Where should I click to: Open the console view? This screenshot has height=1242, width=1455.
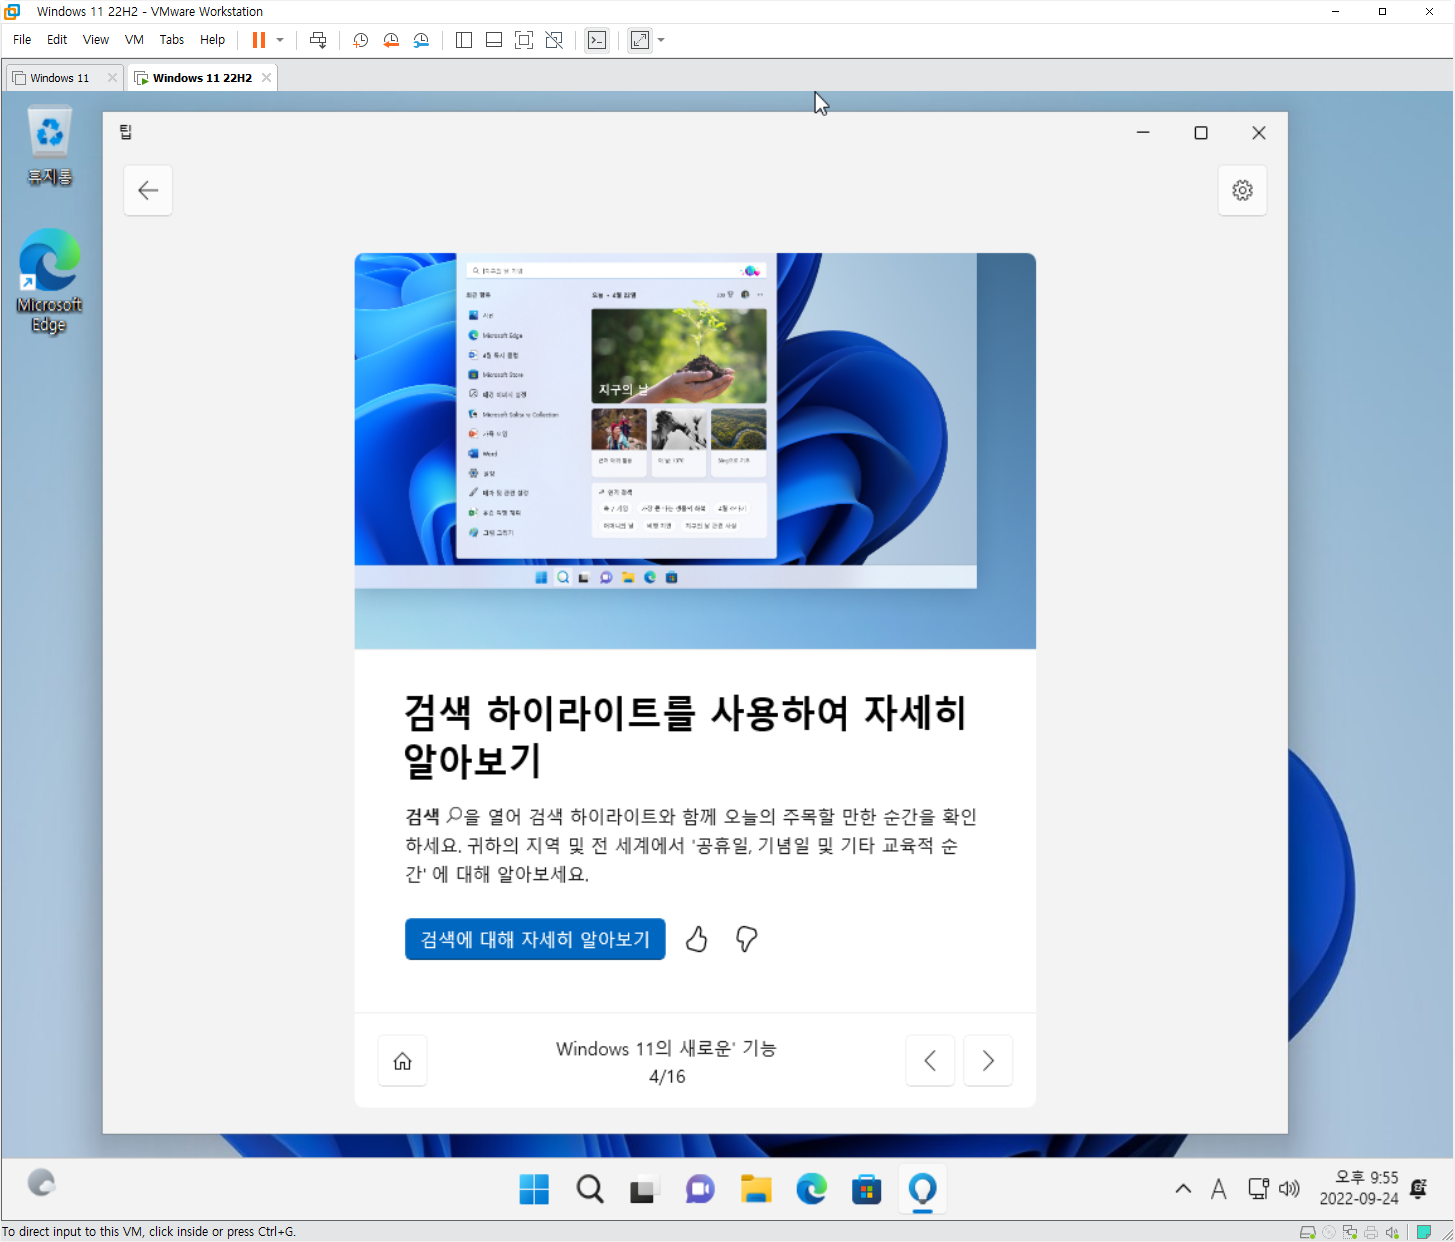pos(596,40)
